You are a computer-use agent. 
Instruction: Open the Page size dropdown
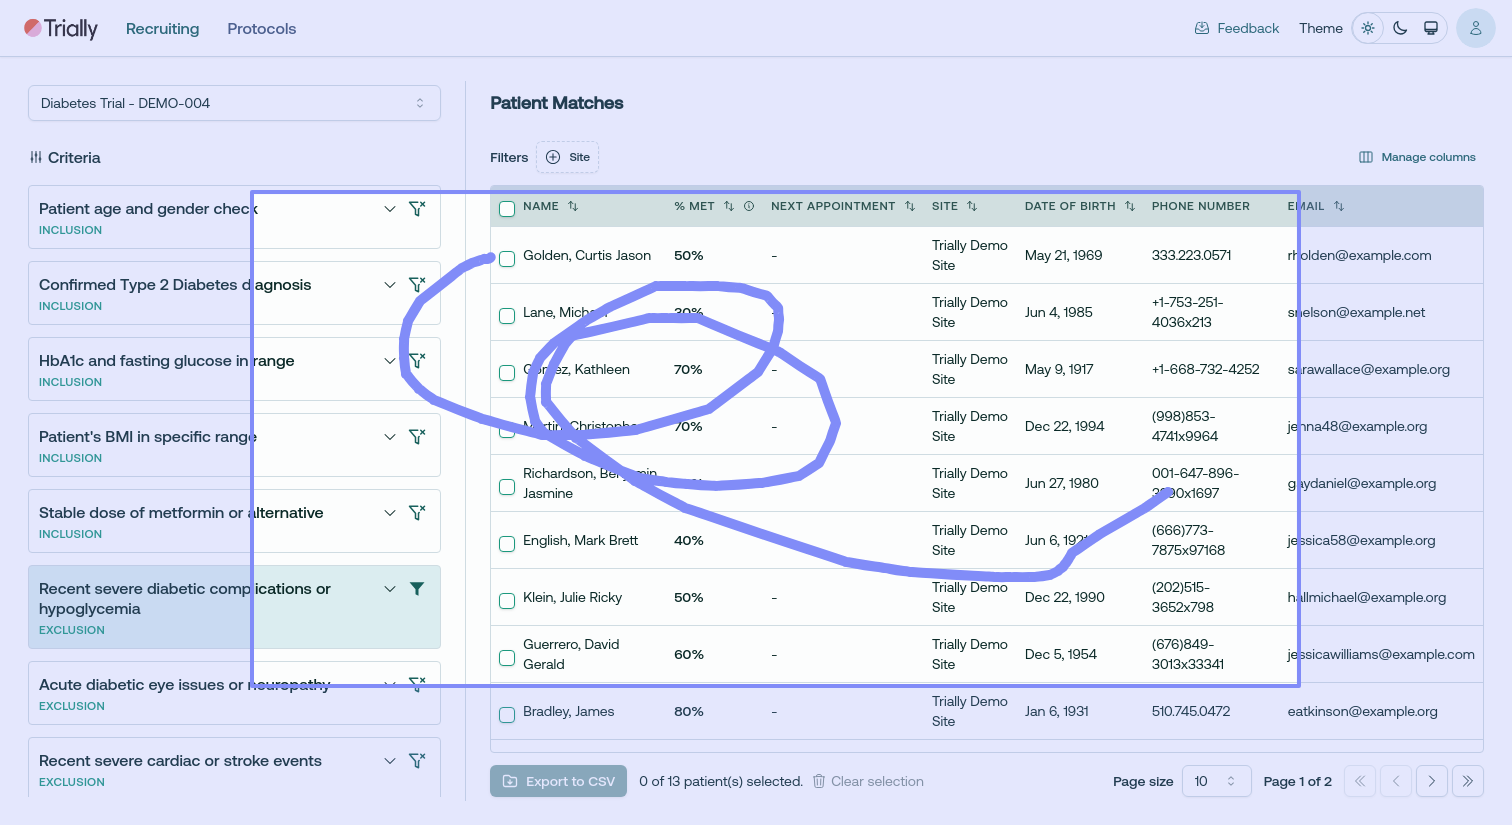tap(1216, 781)
